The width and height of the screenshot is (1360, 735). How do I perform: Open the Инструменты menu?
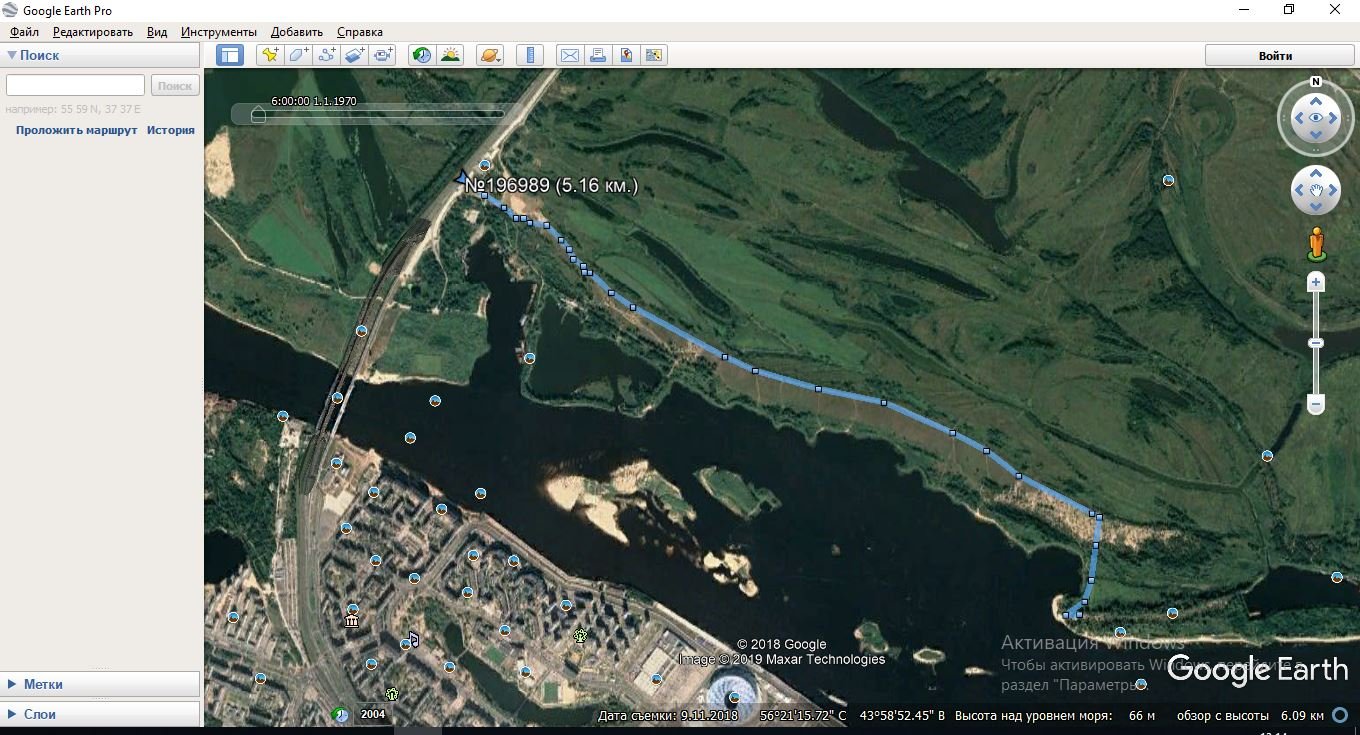click(218, 32)
